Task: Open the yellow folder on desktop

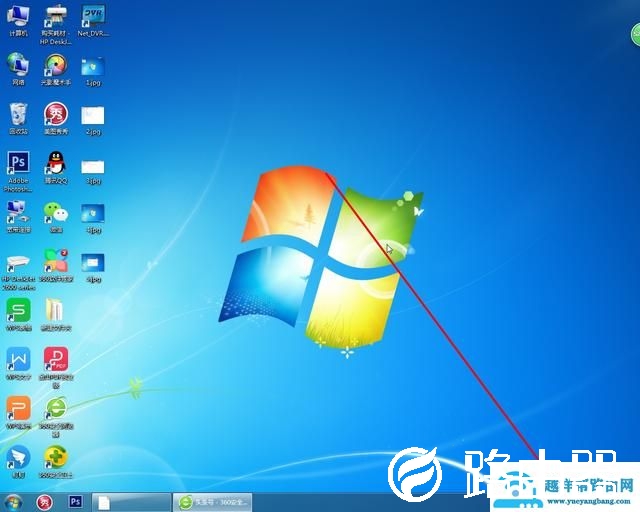Action: [56, 314]
